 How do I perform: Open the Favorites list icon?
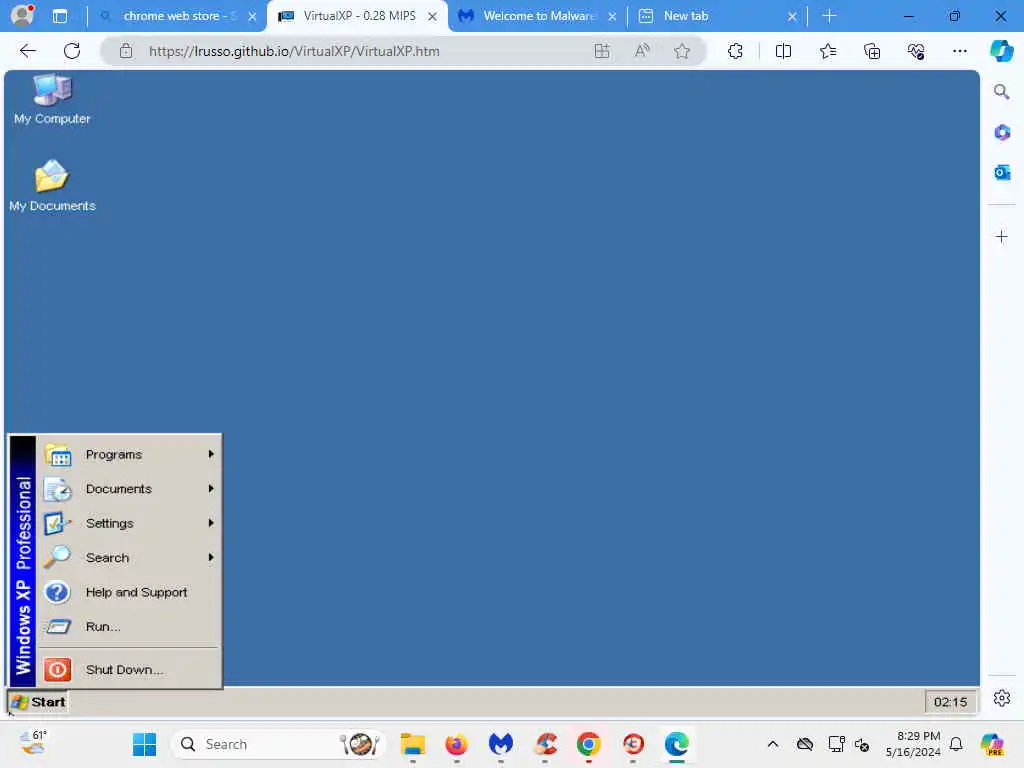tap(827, 51)
